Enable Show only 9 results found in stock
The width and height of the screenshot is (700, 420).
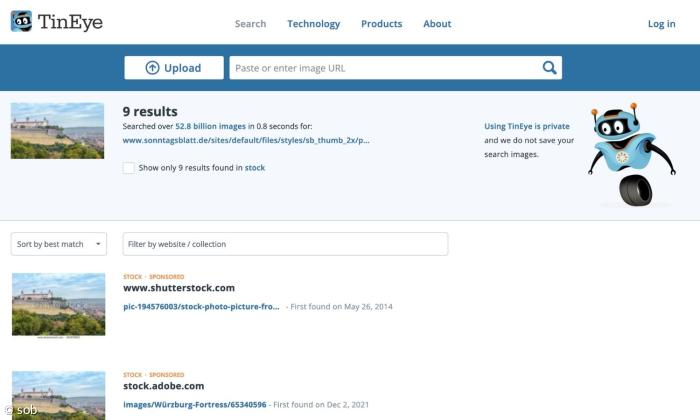129,168
